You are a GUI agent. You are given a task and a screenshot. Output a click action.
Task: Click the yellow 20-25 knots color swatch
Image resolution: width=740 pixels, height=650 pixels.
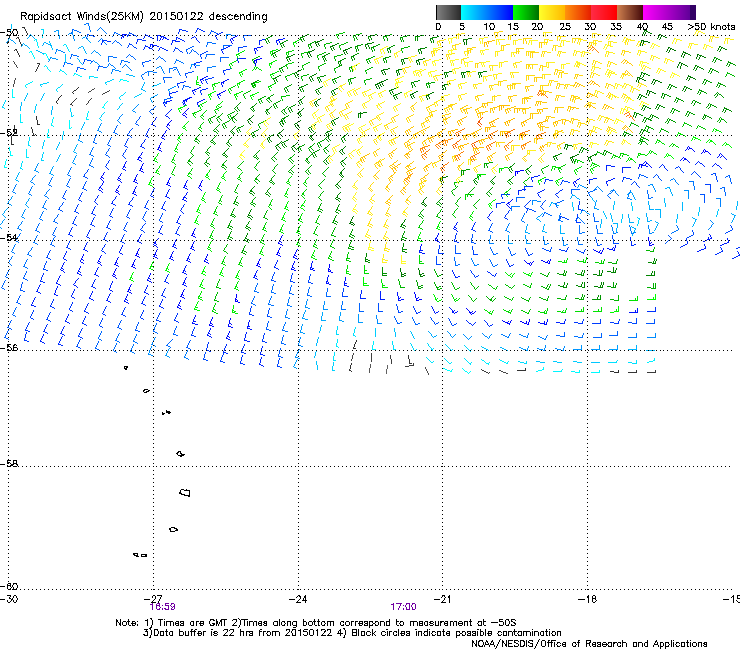[x=552, y=12]
